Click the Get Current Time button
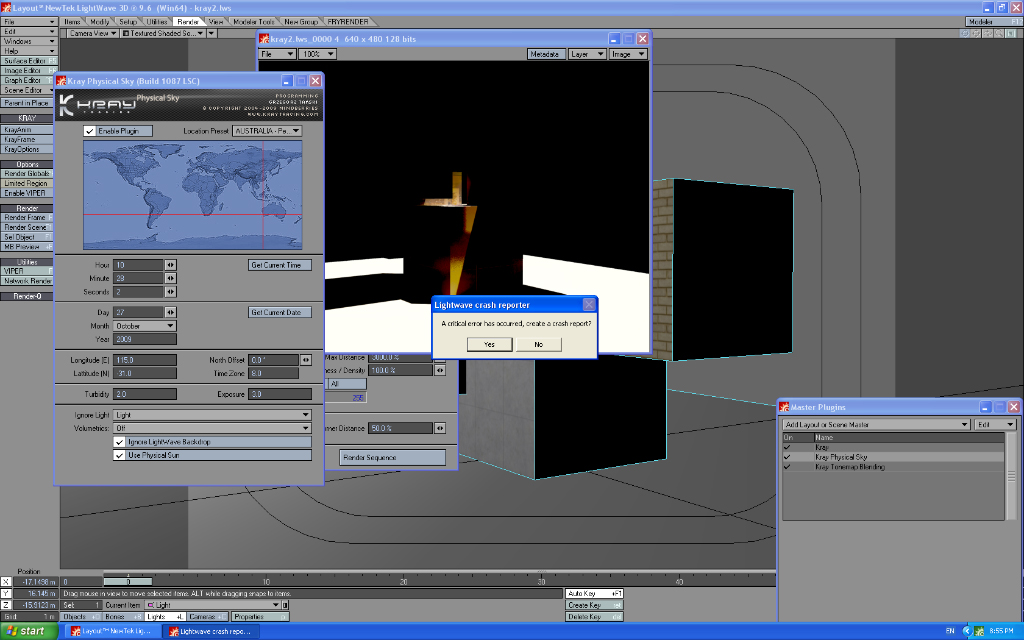 tap(280, 265)
